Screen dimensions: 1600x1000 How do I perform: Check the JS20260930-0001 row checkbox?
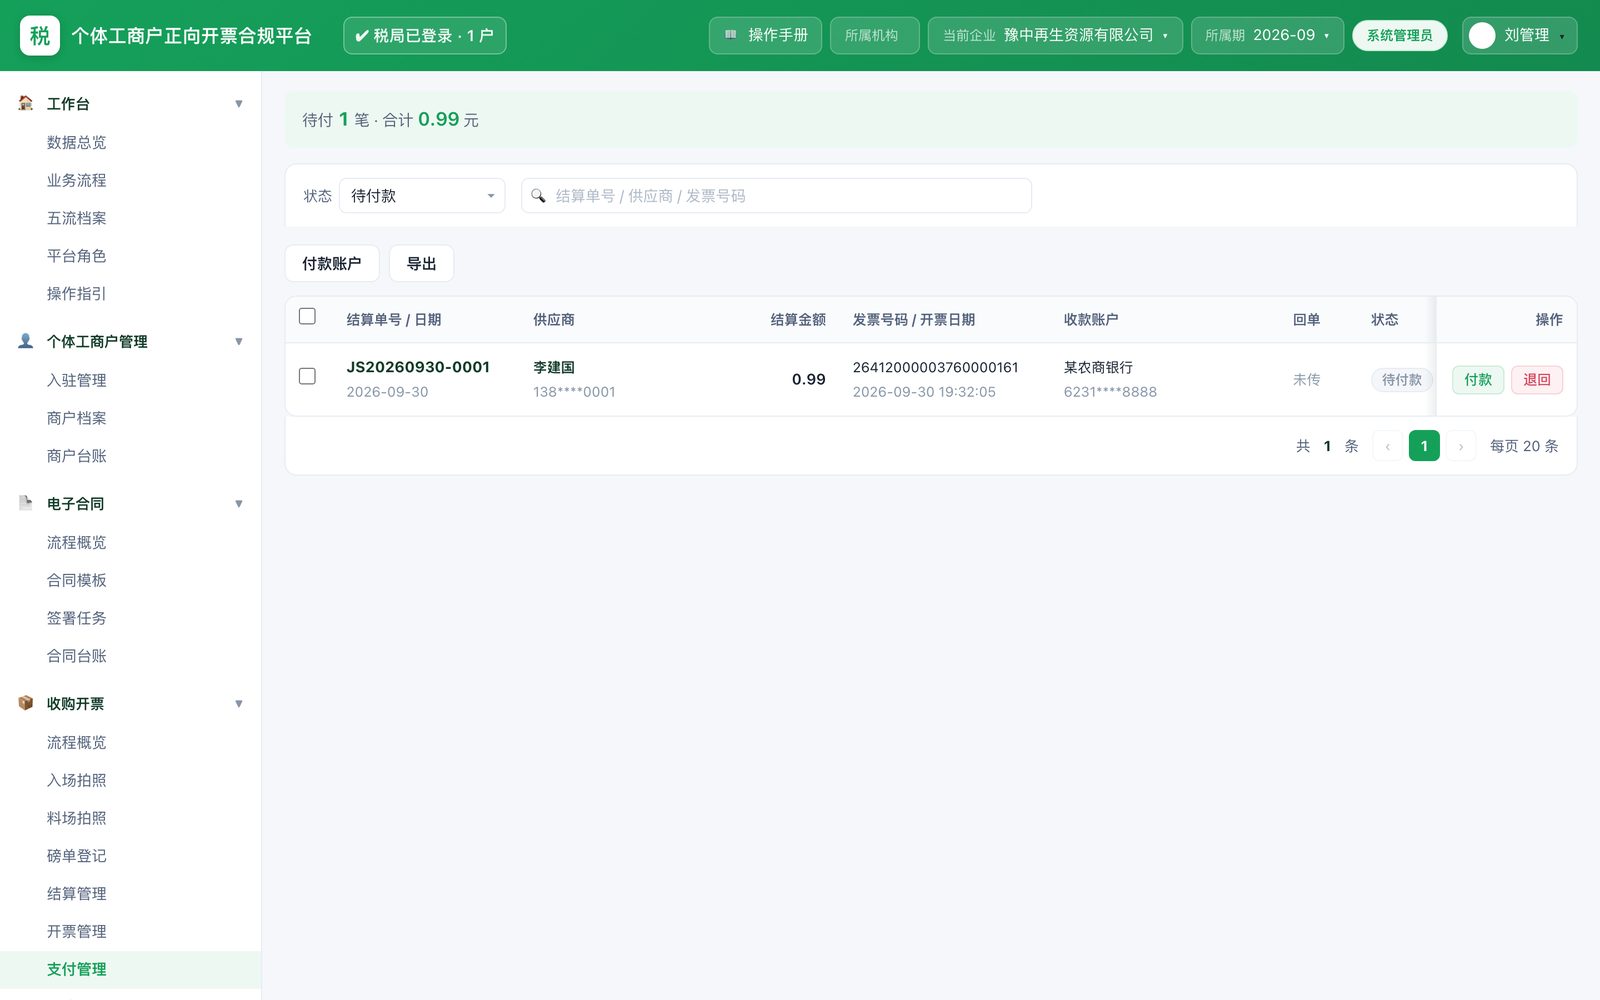point(307,376)
